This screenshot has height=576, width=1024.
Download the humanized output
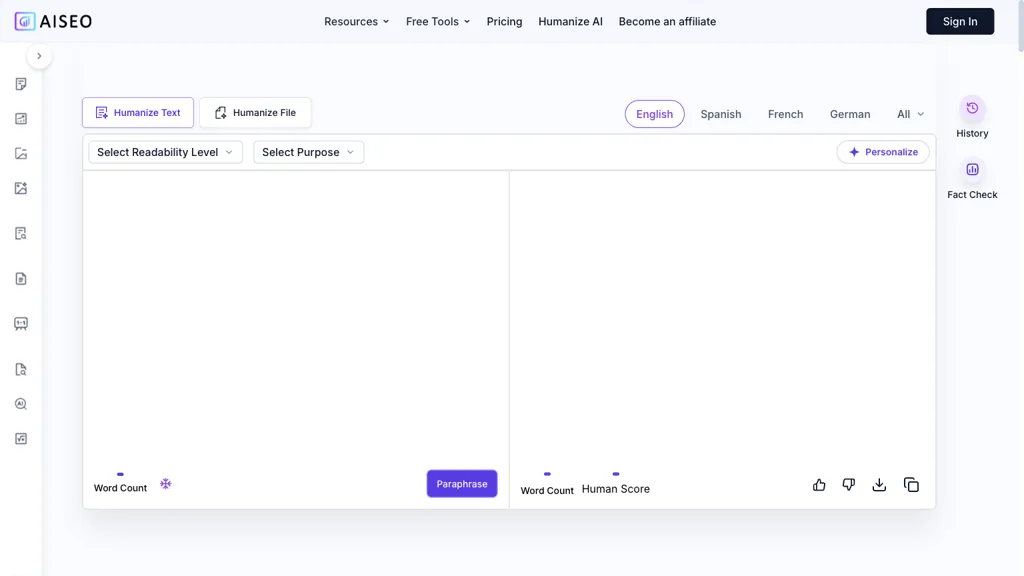(x=879, y=485)
